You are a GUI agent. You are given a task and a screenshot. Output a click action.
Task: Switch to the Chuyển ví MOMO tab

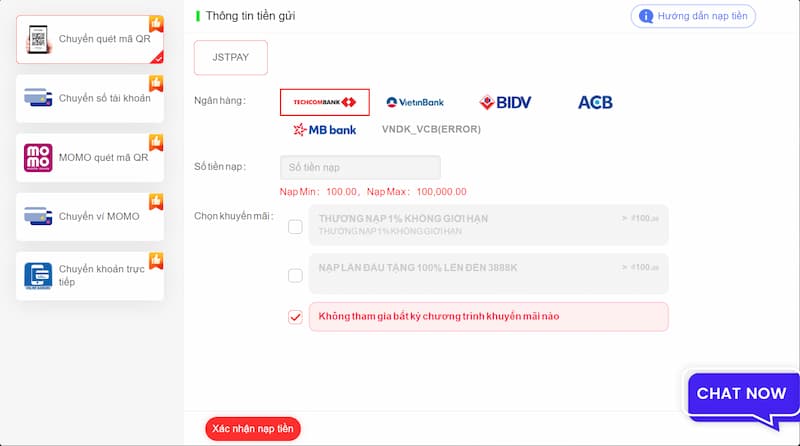click(x=90, y=216)
